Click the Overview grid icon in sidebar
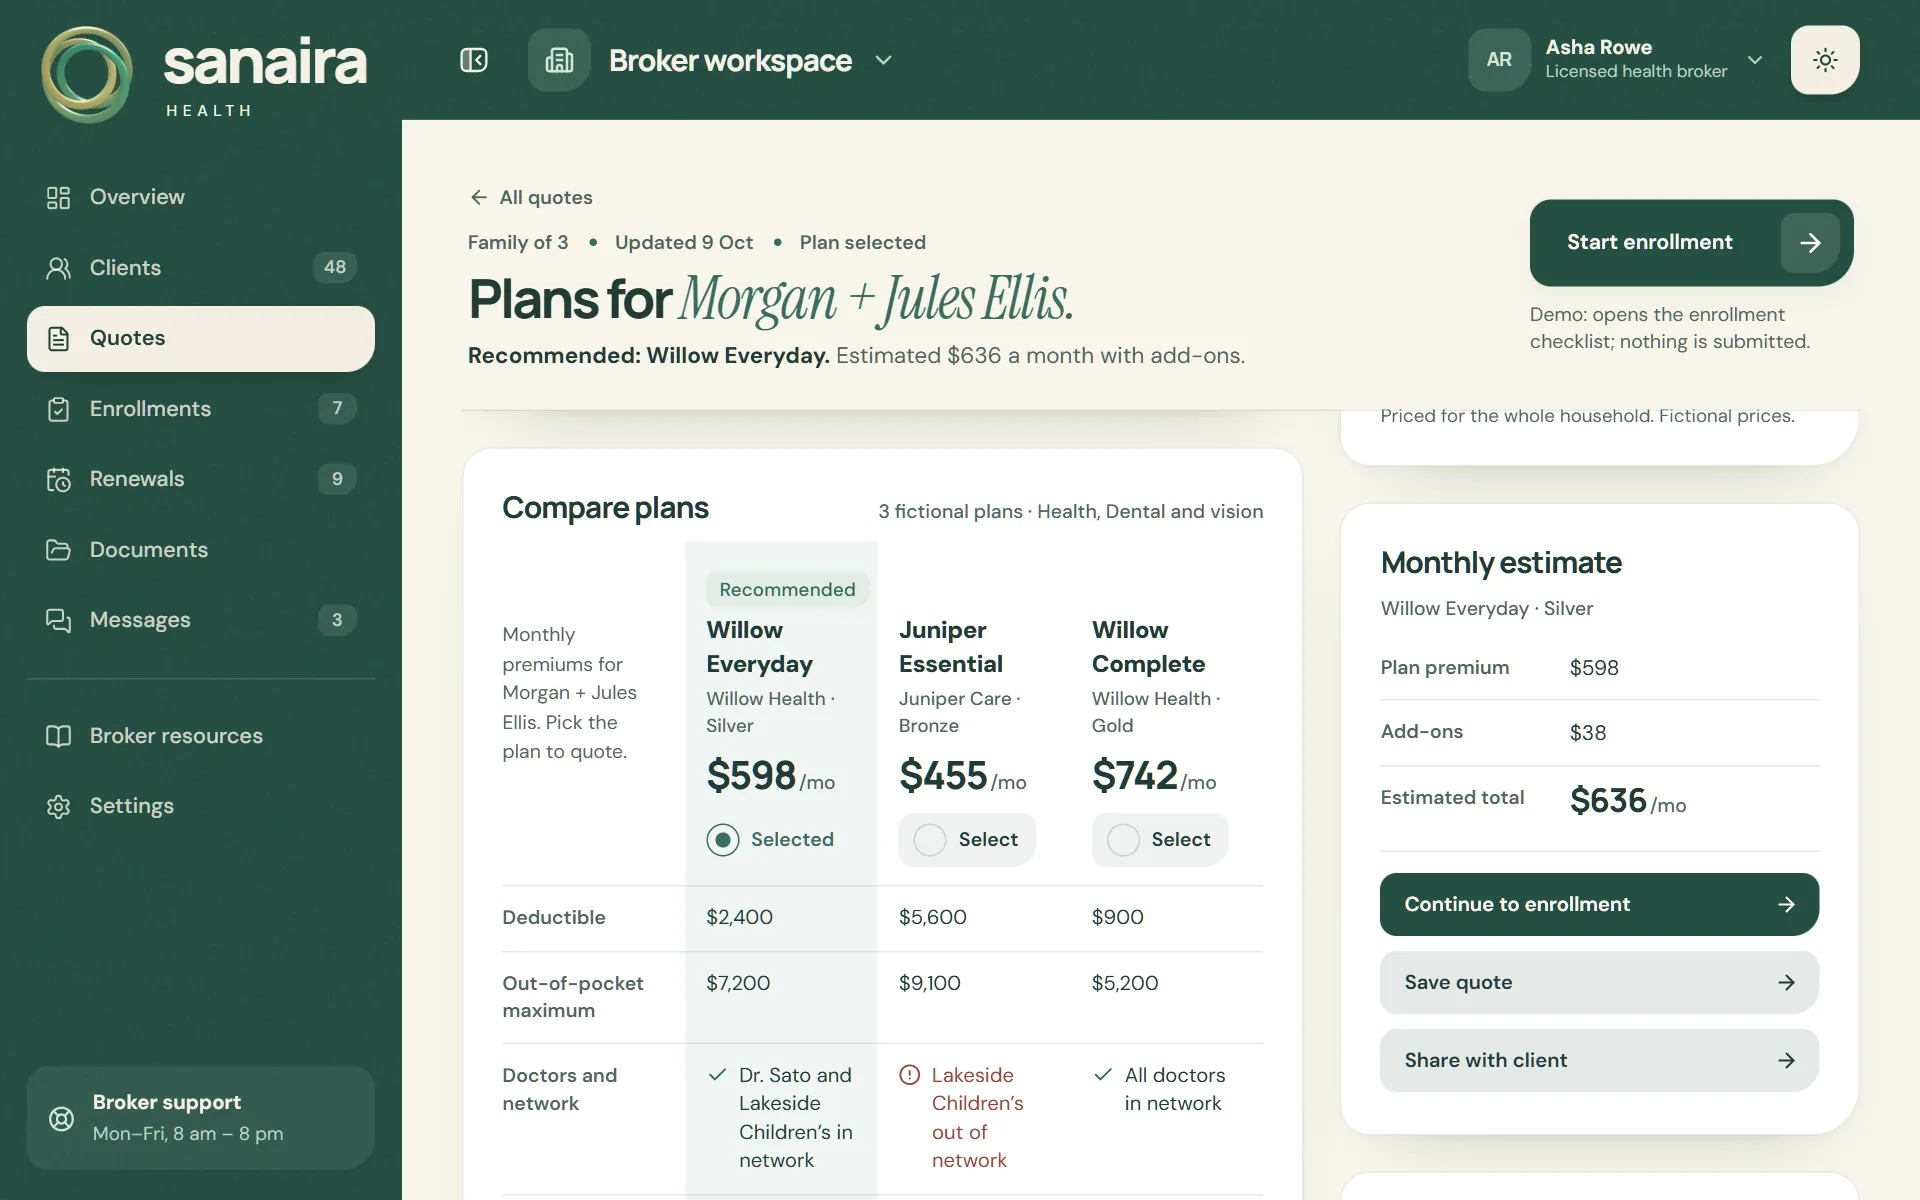Screen dimensions: 1920x1200 pos(58,197)
